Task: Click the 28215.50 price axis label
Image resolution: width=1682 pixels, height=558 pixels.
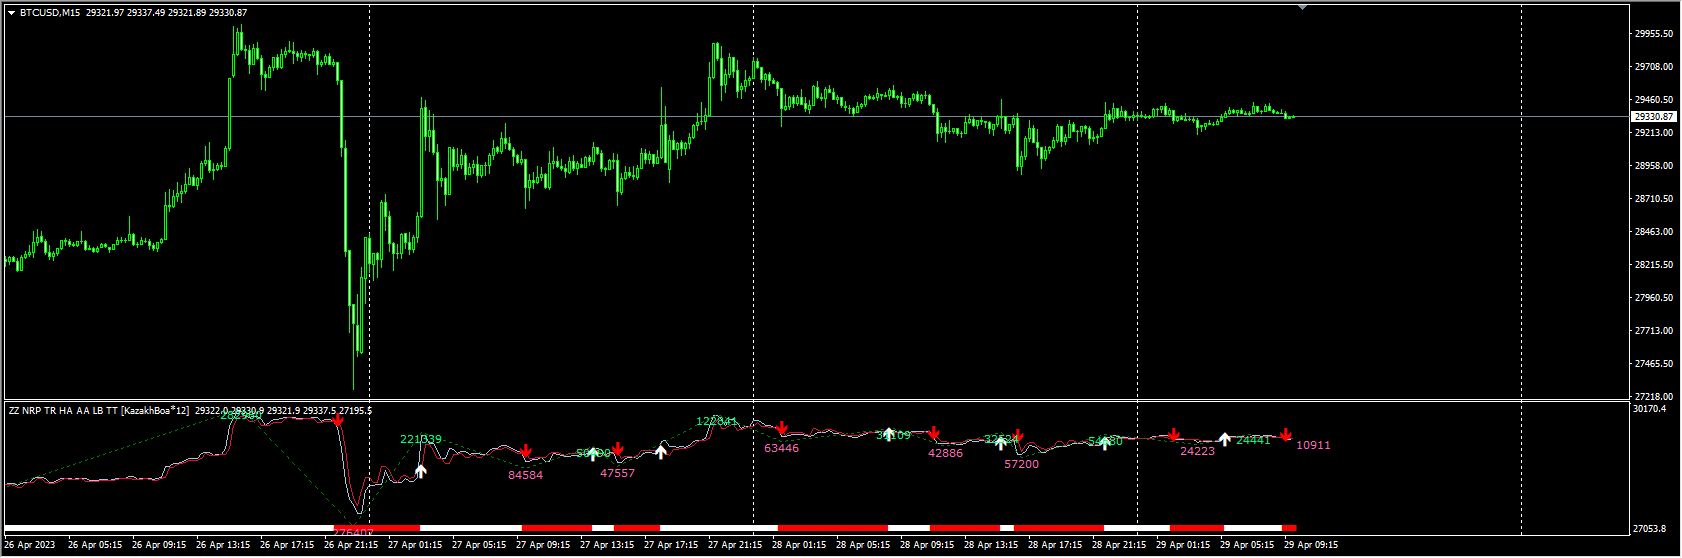Action: [x=1654, y=264]
